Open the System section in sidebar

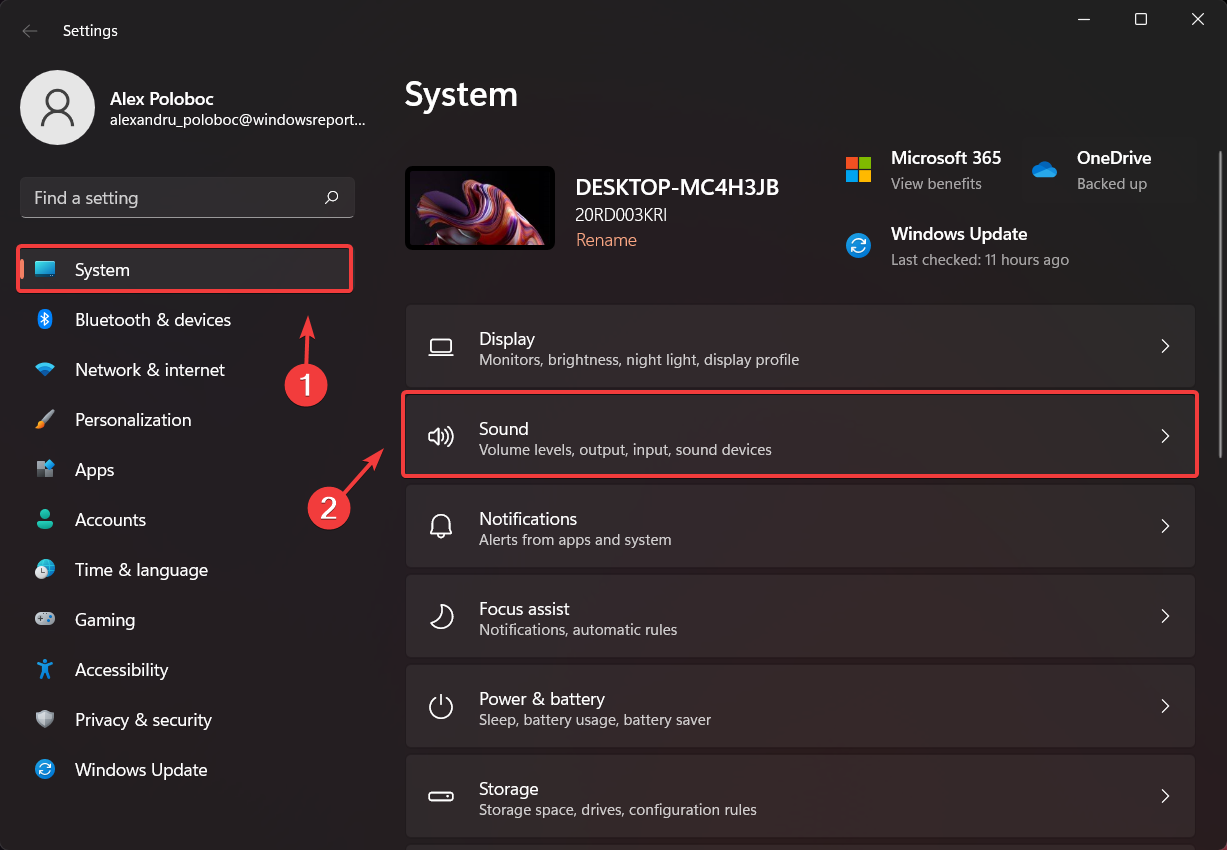click(x=102, y=269)
